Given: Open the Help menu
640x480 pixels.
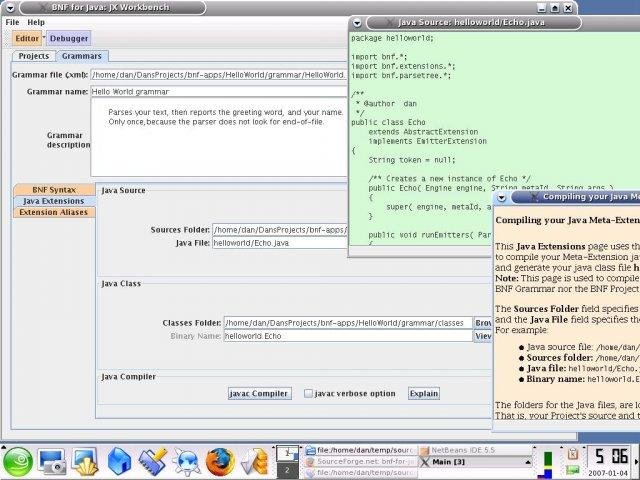Looking at the screenshot, I should [36, 22].
